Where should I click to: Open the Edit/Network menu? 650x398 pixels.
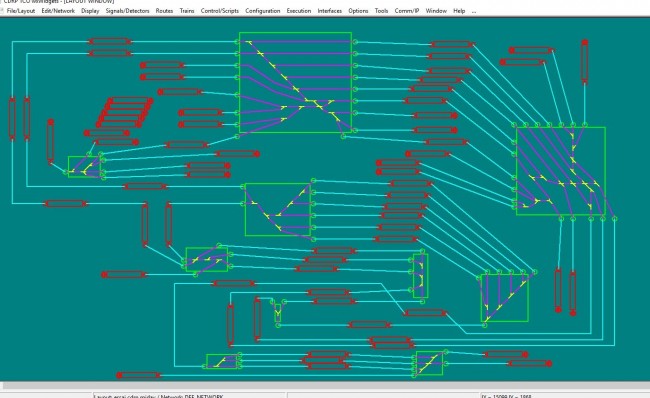(58, 11)
